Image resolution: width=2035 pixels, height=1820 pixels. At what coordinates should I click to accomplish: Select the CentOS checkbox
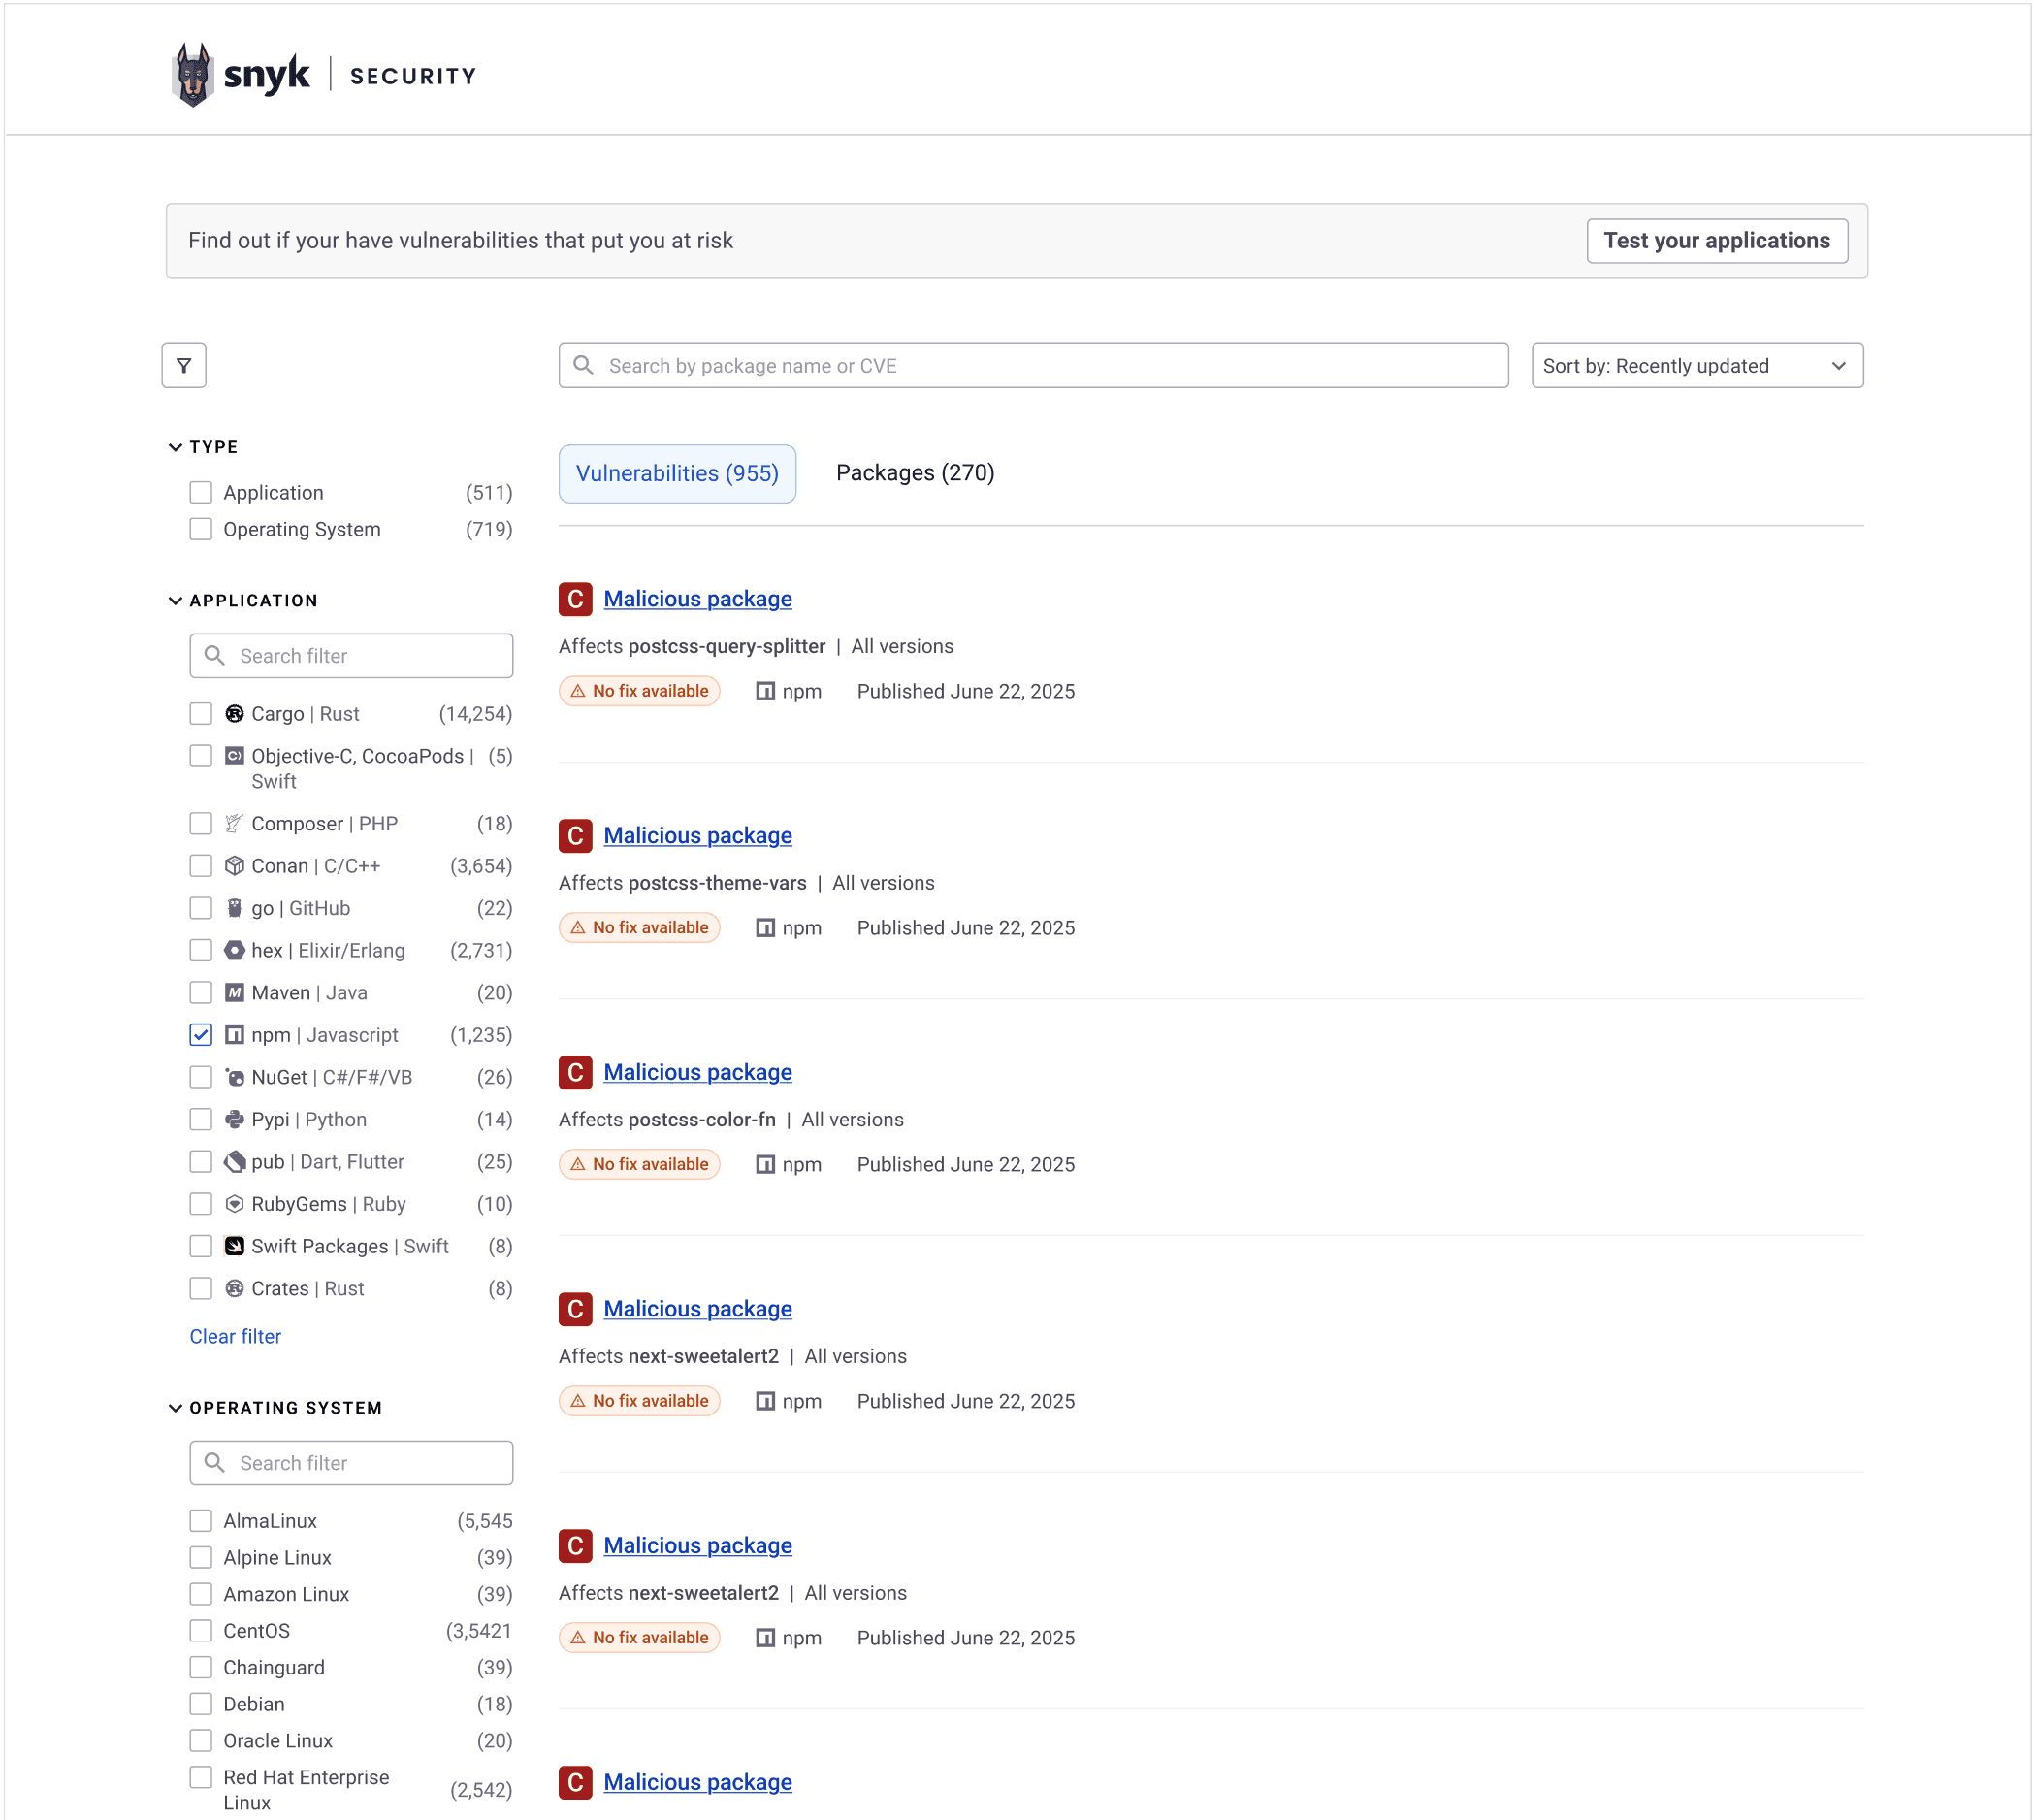click(x=201, y=1632)
